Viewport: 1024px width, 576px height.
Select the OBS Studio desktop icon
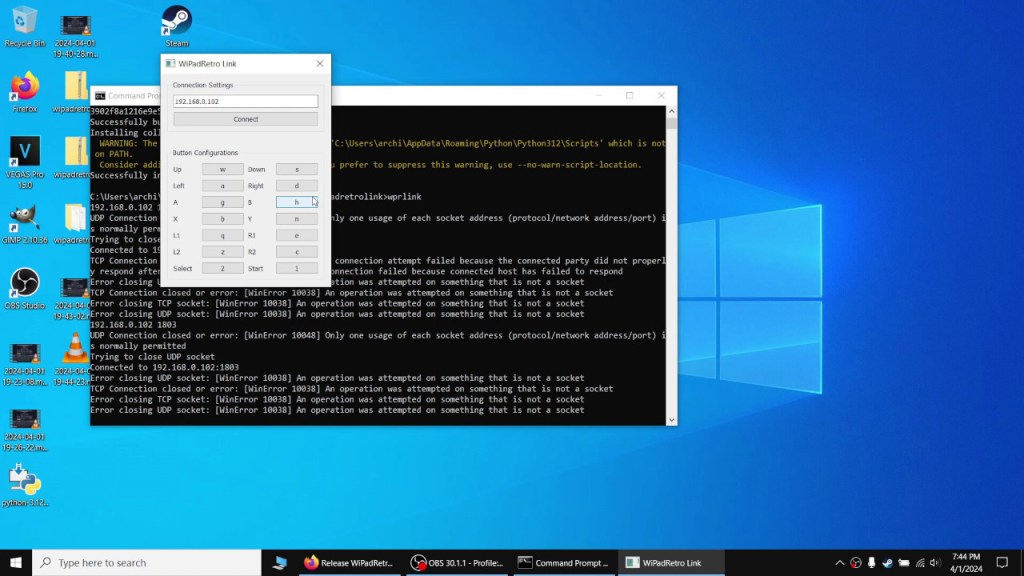[25, 287]
